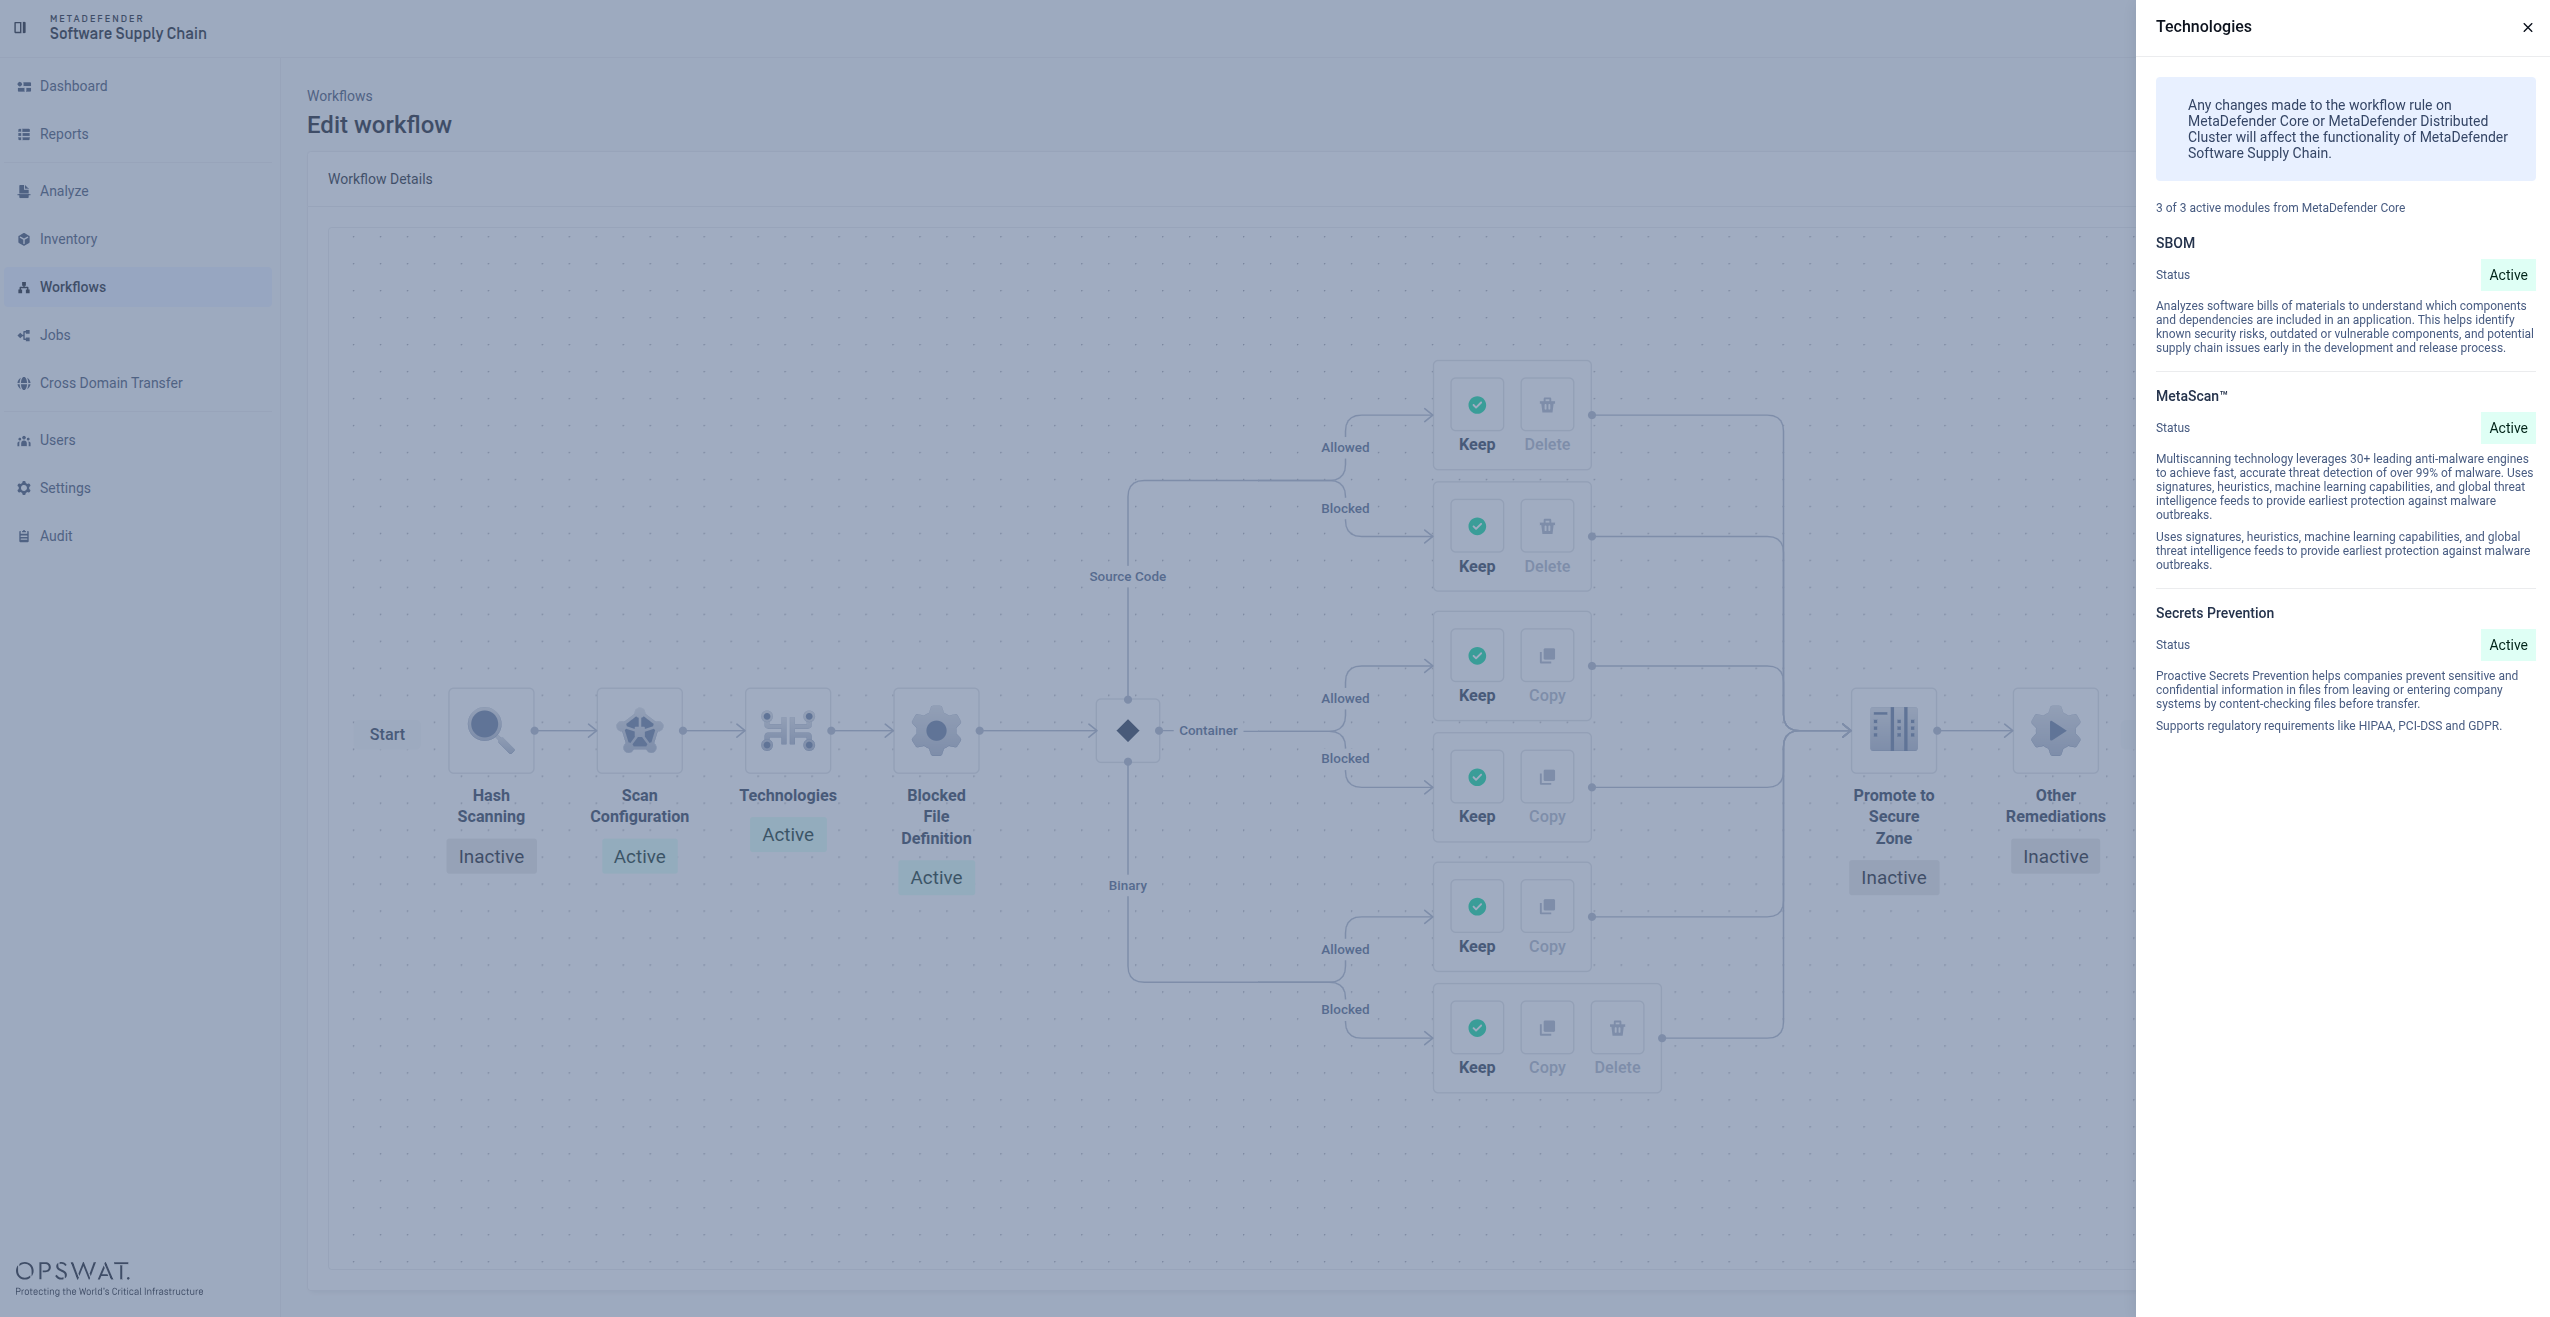Click '3 of 3 active modules' text
The image size is (2550, 1317).
(x=2280, y=208)
